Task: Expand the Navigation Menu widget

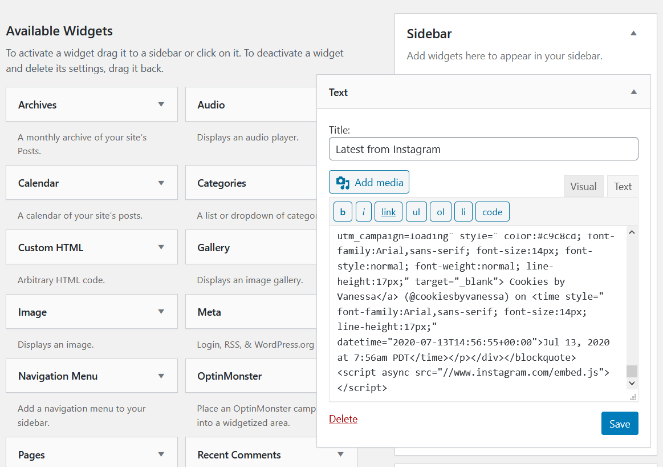Action: click(161, 376)
